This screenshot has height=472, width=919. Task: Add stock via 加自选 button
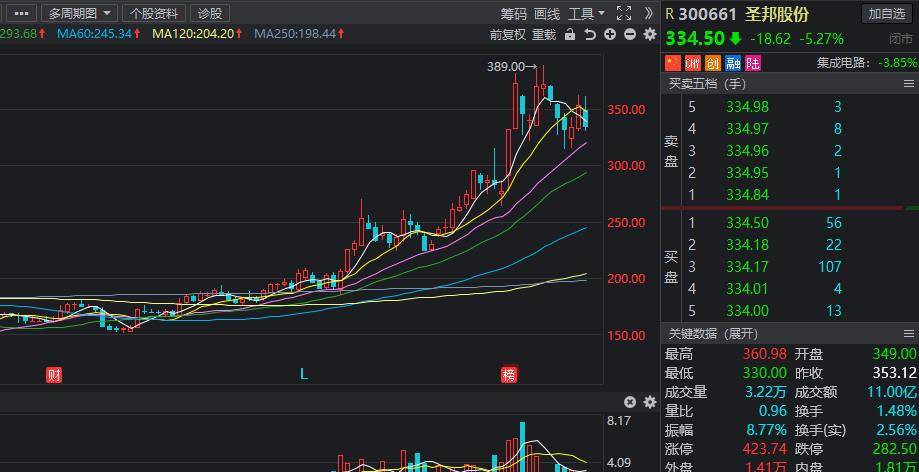(x=887, y=13)
